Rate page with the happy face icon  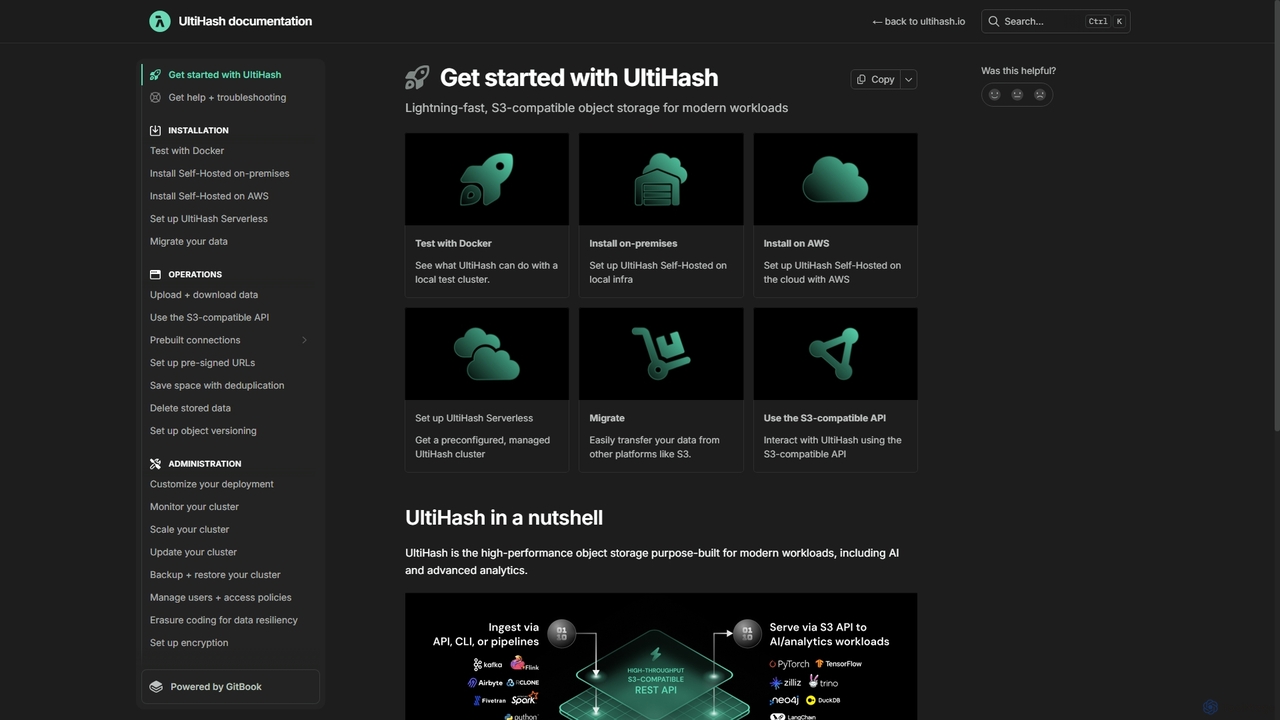(x=994, y=94)
